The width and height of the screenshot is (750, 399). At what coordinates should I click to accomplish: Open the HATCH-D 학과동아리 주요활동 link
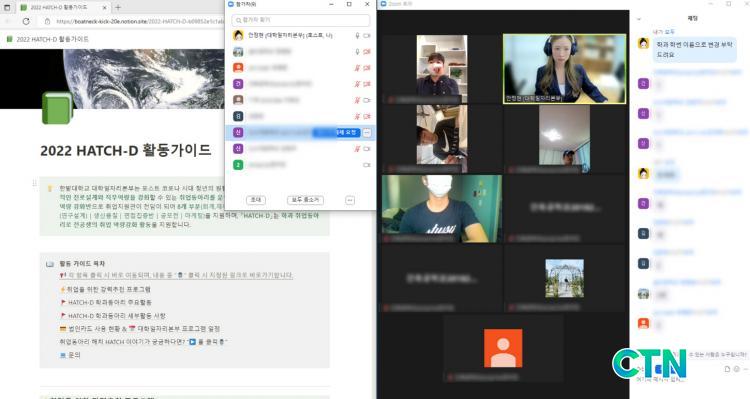tap(110, 302)
